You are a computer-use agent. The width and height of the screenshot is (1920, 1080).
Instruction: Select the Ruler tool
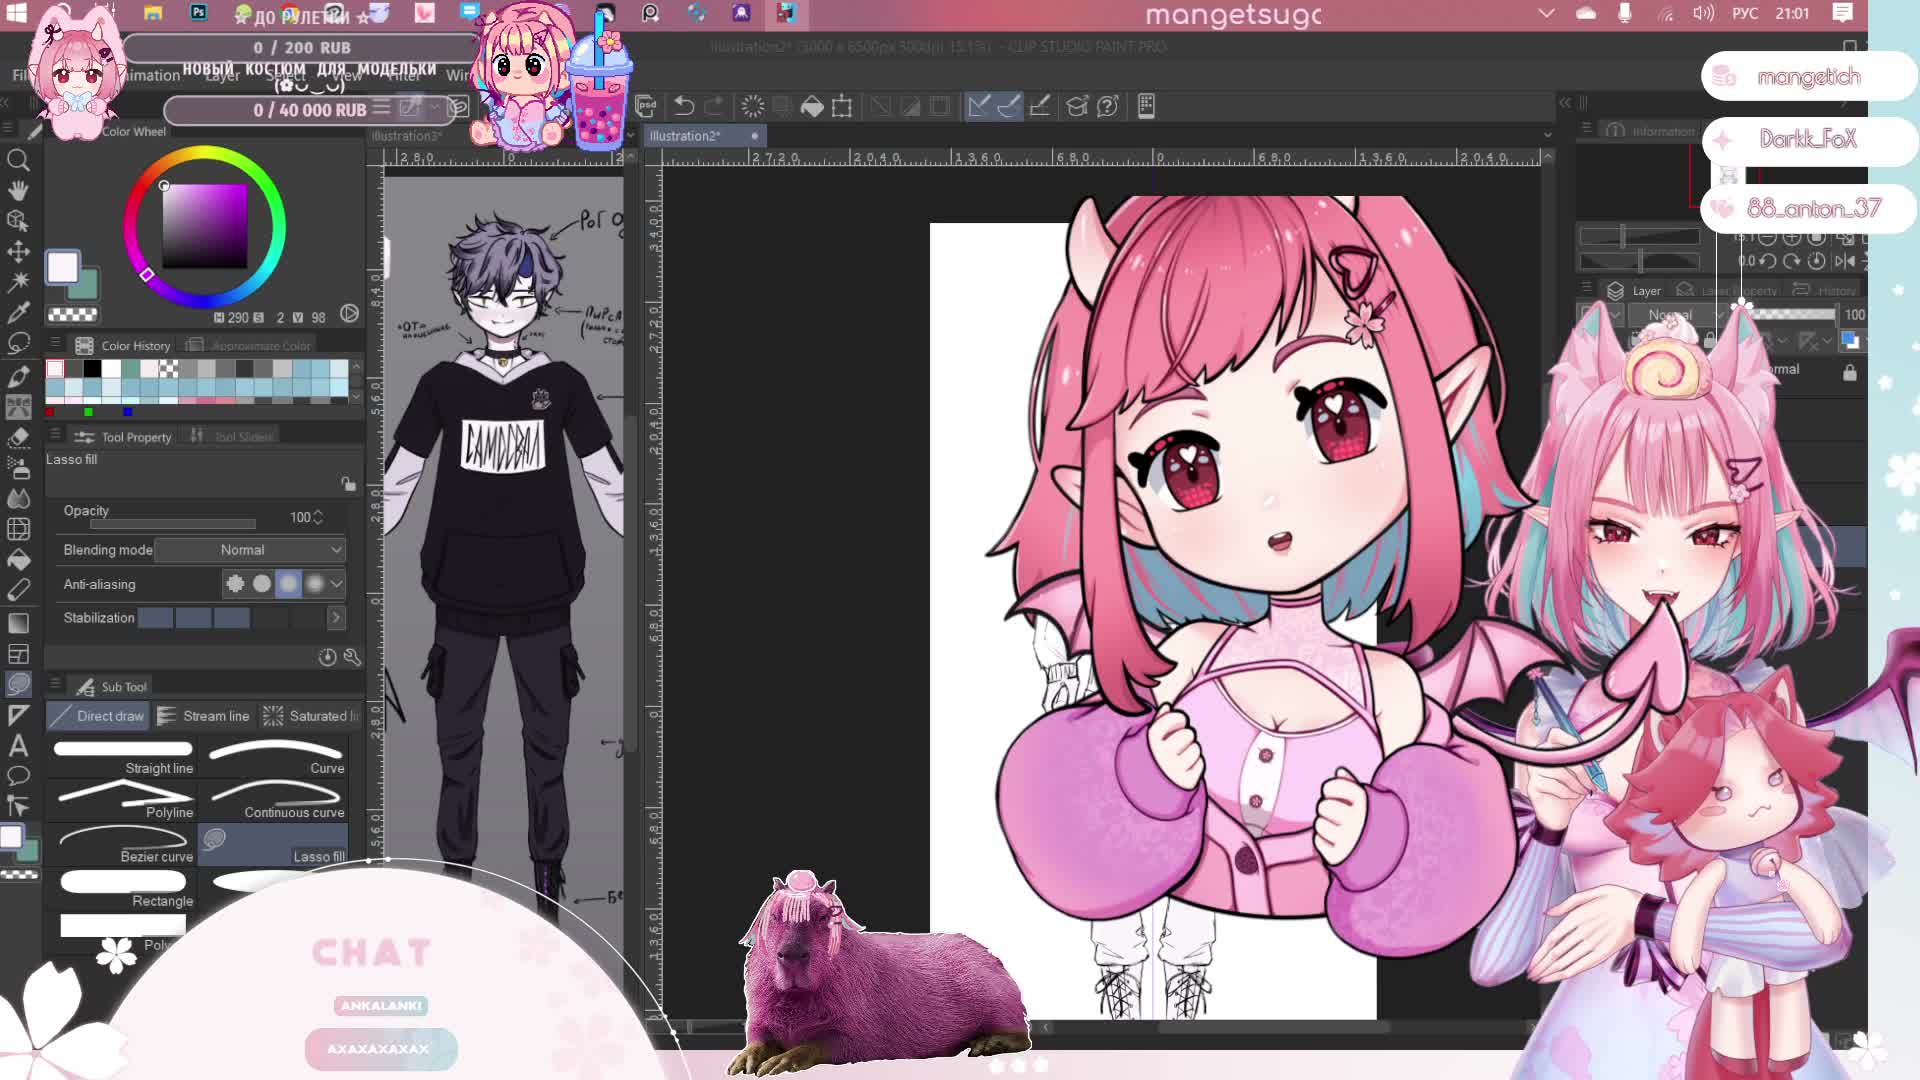[18, 715]
